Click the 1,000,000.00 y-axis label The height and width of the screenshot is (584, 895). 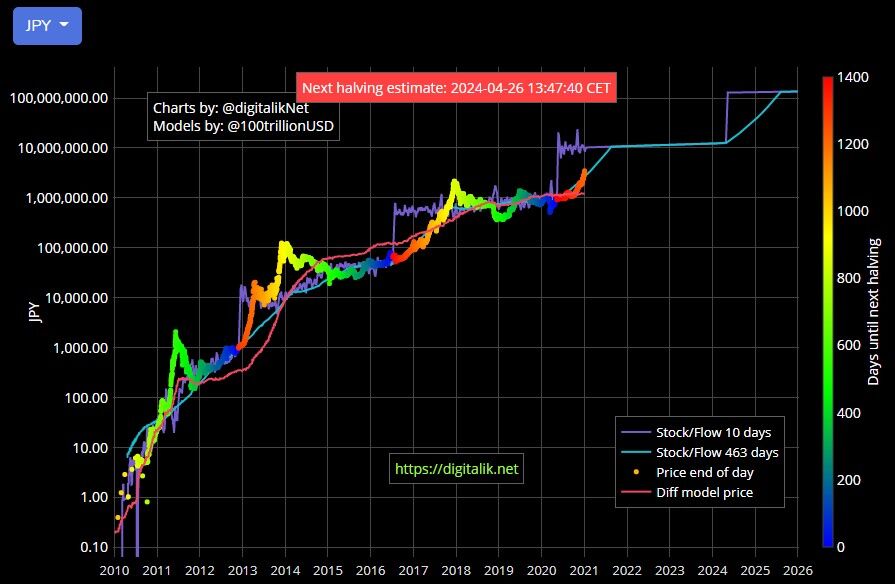click(67, 198)
